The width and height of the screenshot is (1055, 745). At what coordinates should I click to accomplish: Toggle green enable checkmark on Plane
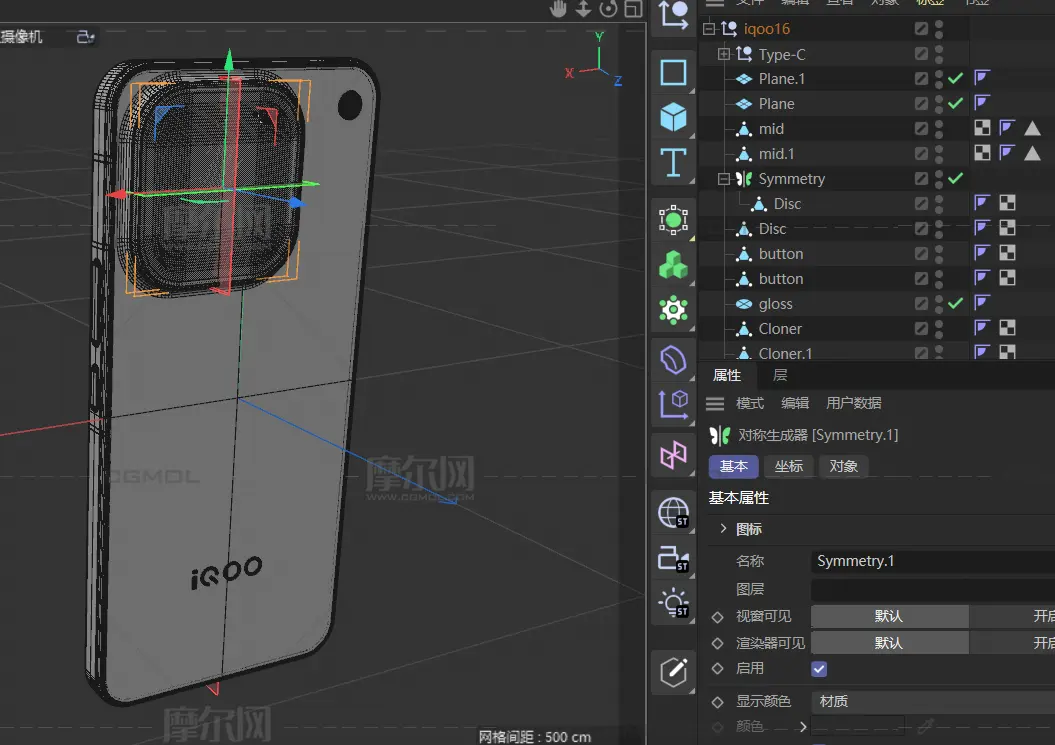tap(955, 104)
